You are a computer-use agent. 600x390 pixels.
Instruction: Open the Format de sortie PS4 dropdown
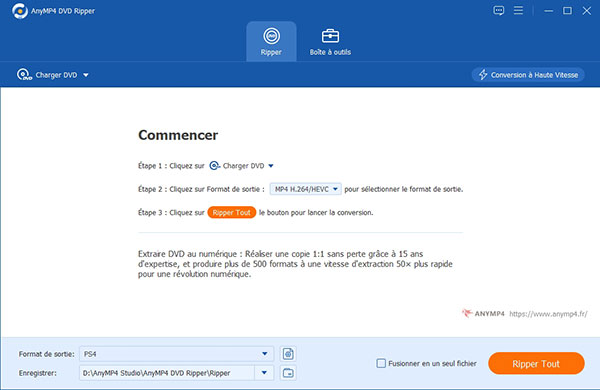(176, 354)
